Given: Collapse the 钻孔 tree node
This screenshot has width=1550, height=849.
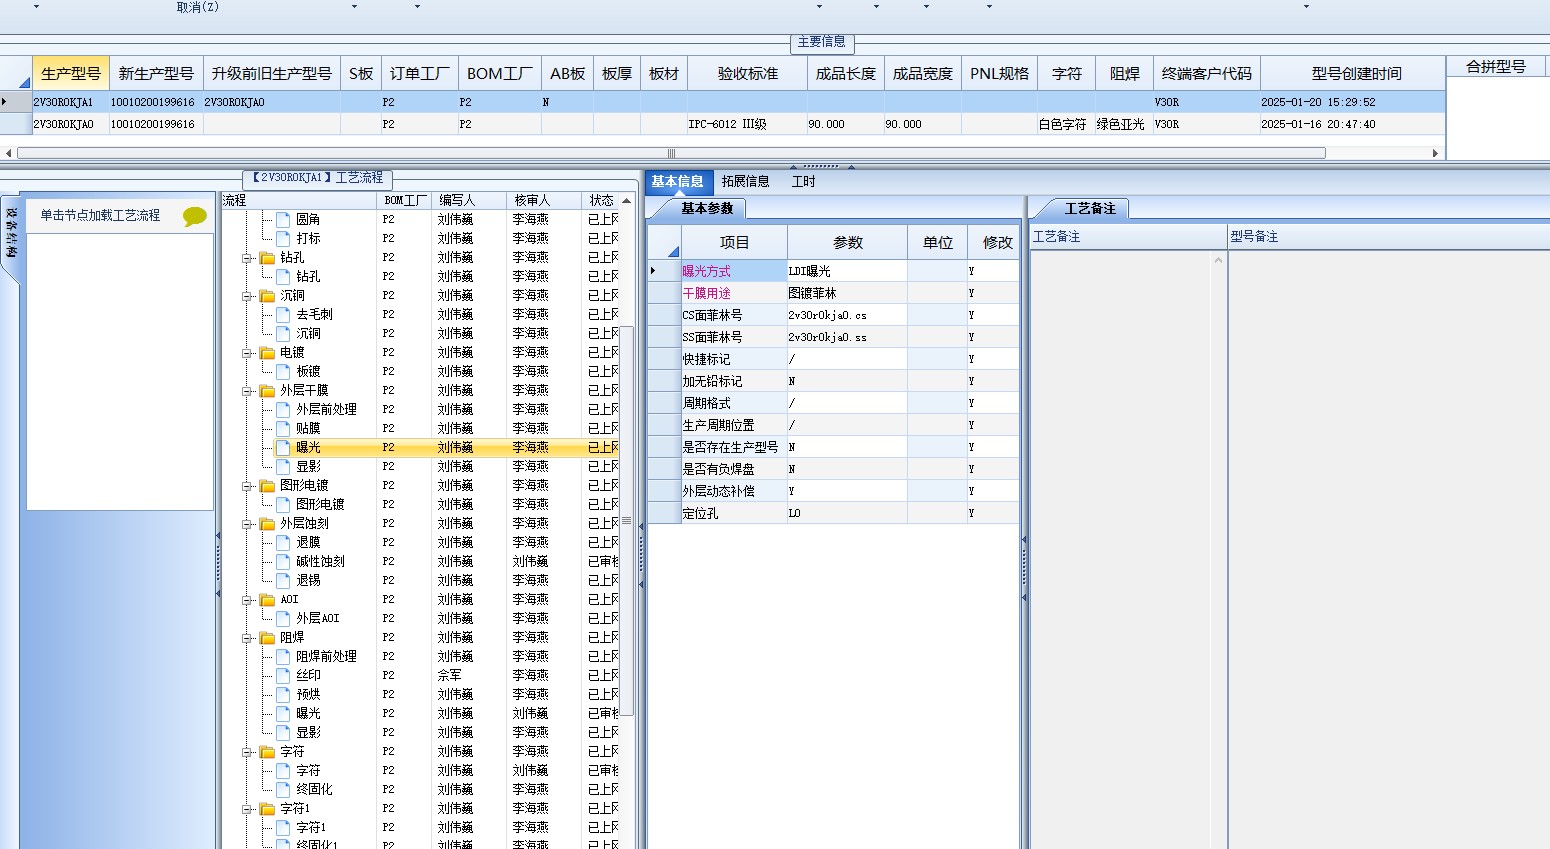Looking at the screenshot, I should (247, 258).
